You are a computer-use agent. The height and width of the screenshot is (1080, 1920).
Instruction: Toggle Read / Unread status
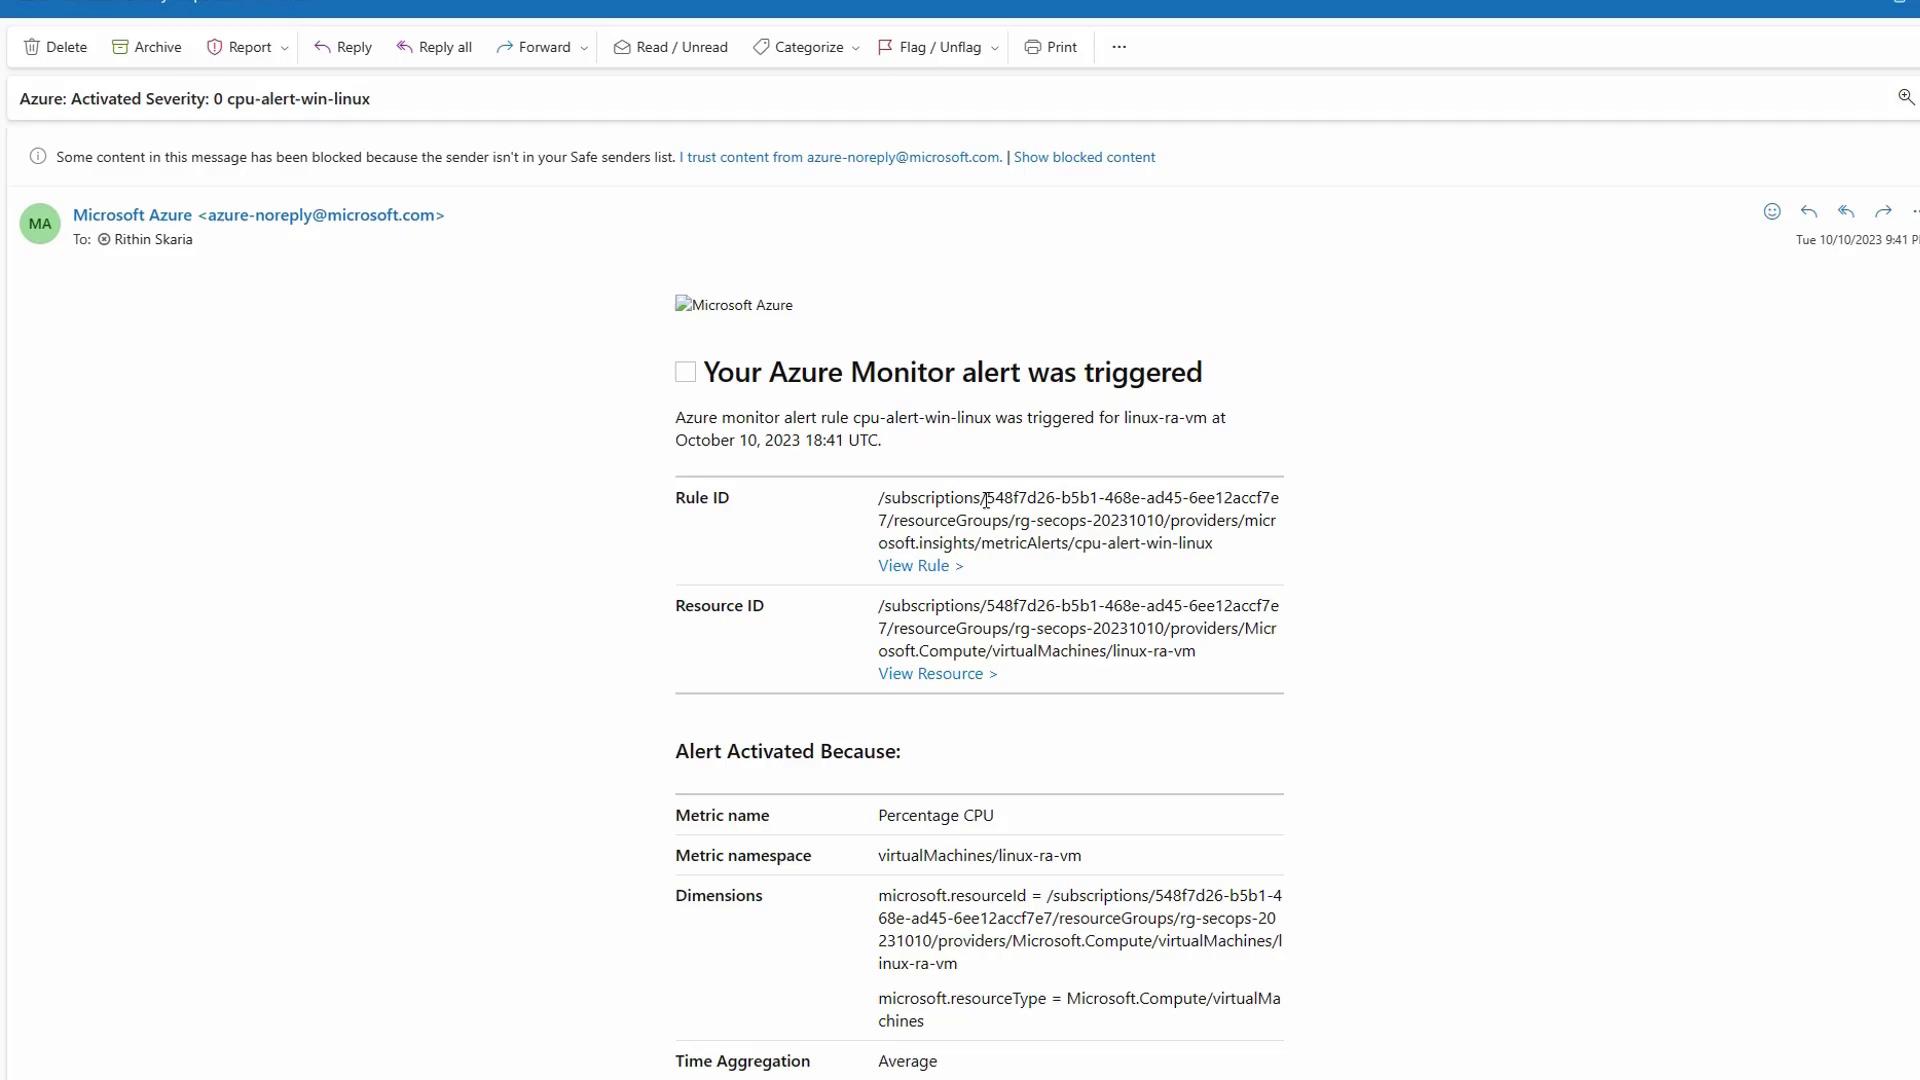pyautogui.click(x=670, y=47)
